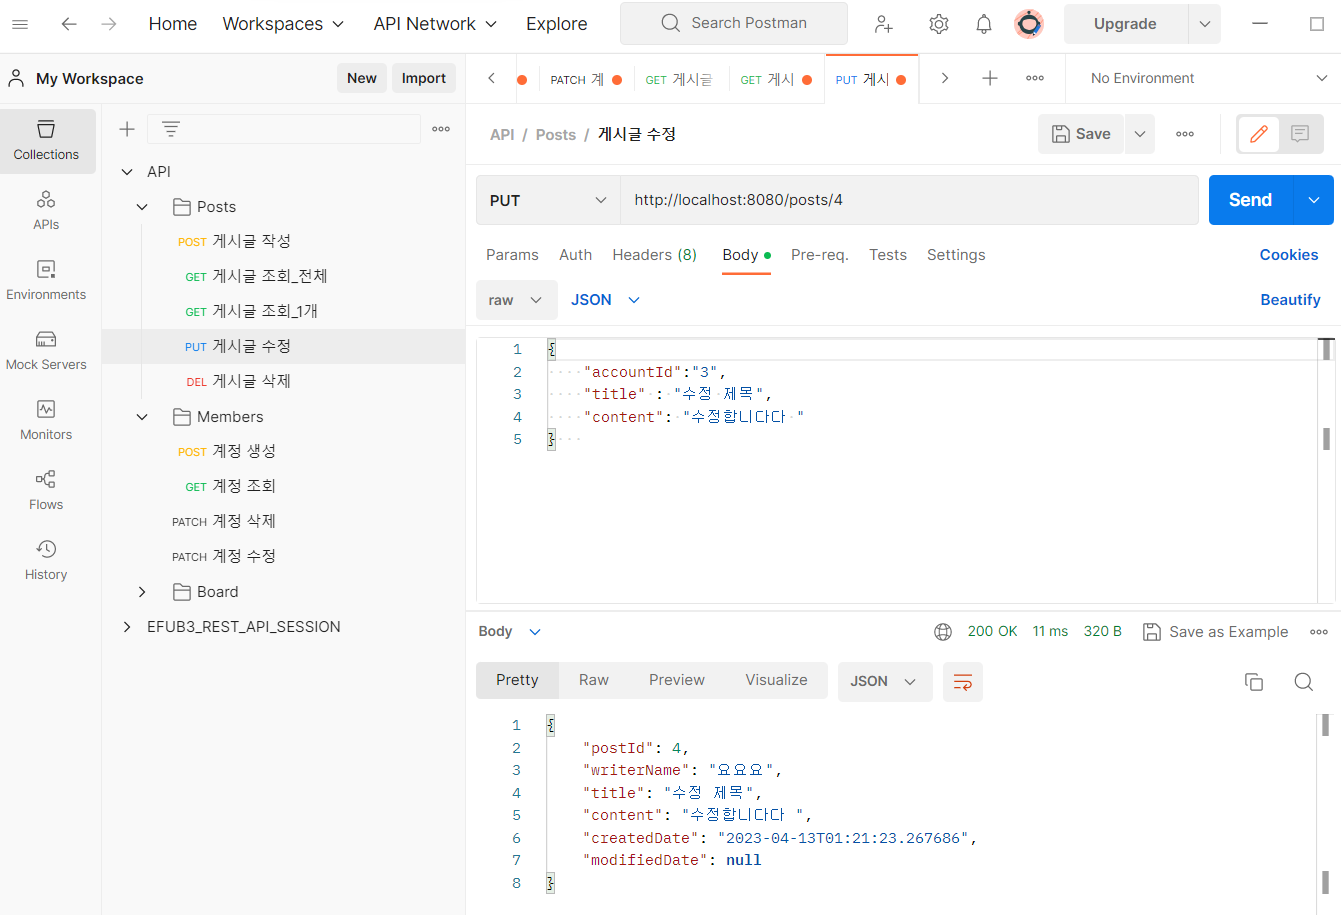Change the raw body type dropdown

point(516,300)
